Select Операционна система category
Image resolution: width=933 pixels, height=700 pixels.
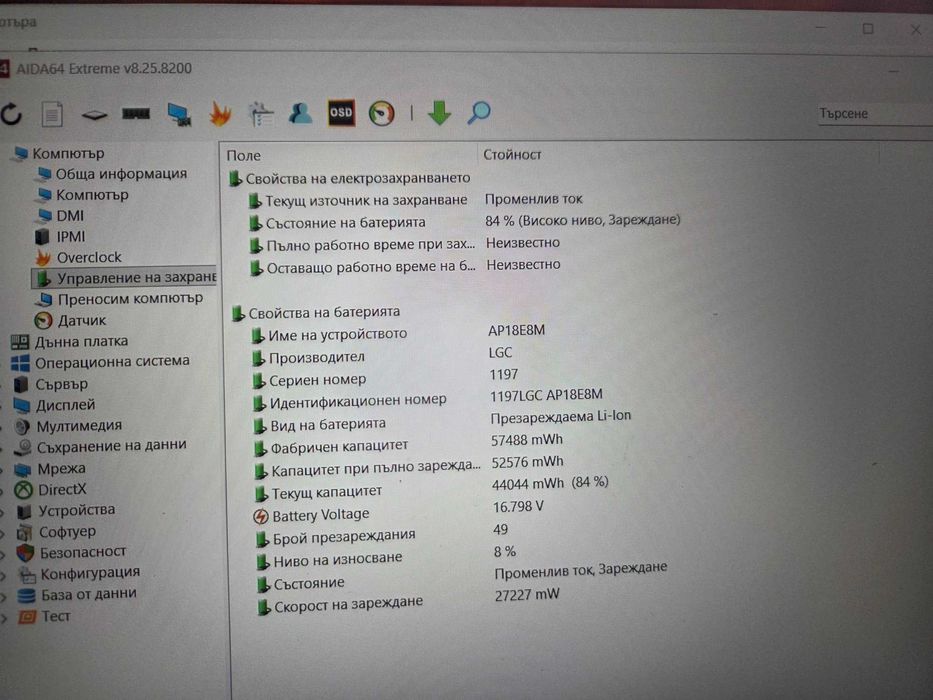101,361
